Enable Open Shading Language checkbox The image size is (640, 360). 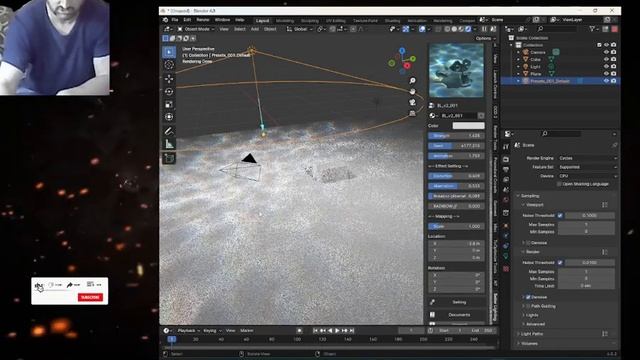559,184
